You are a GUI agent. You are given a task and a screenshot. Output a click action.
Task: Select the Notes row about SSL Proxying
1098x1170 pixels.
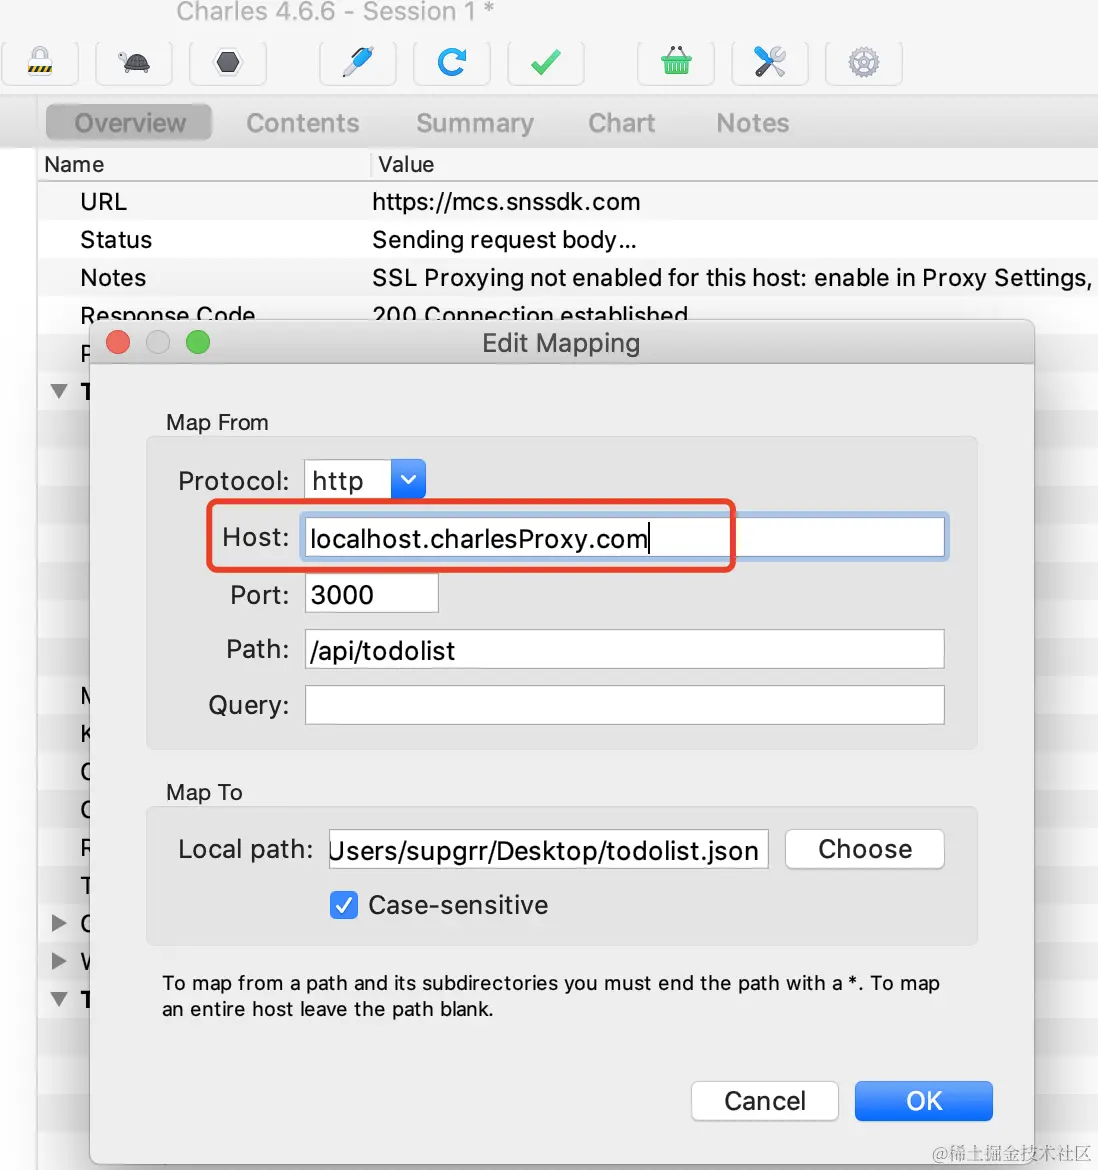[x=567, y=278]
